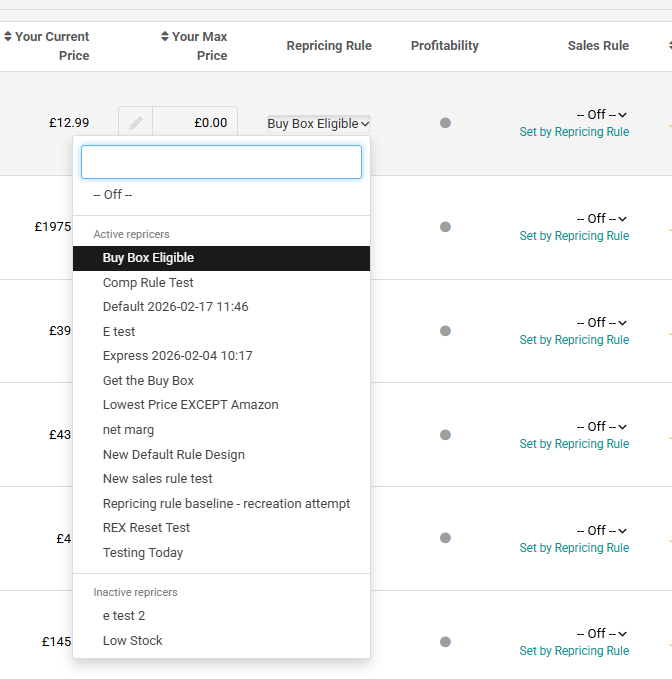Click the pencil edit icon beside max price
Screen dimensions: 672x679
[136, 123]
